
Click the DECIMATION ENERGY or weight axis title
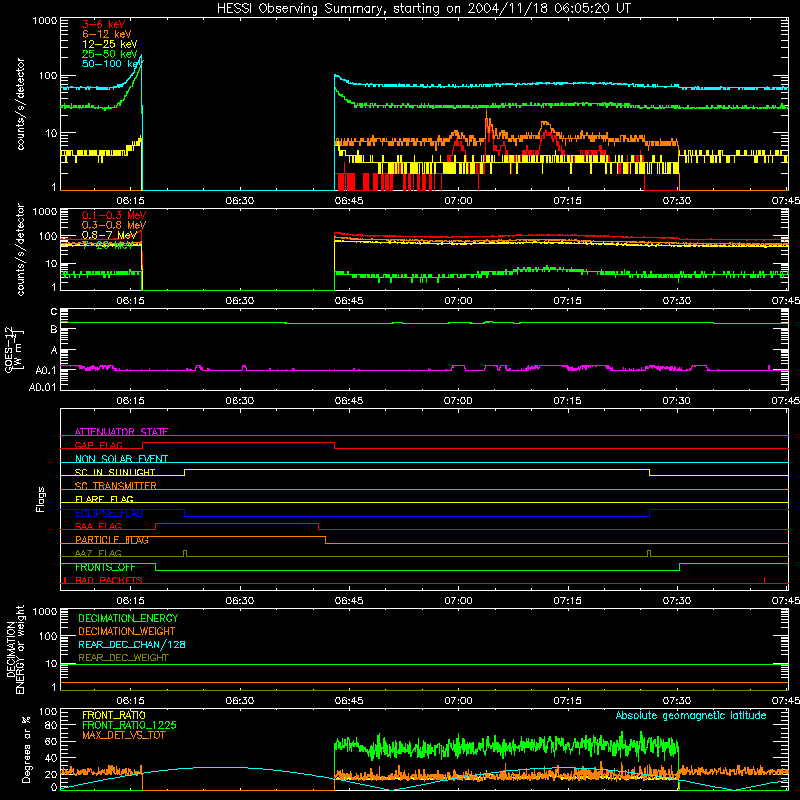point(15,649)
